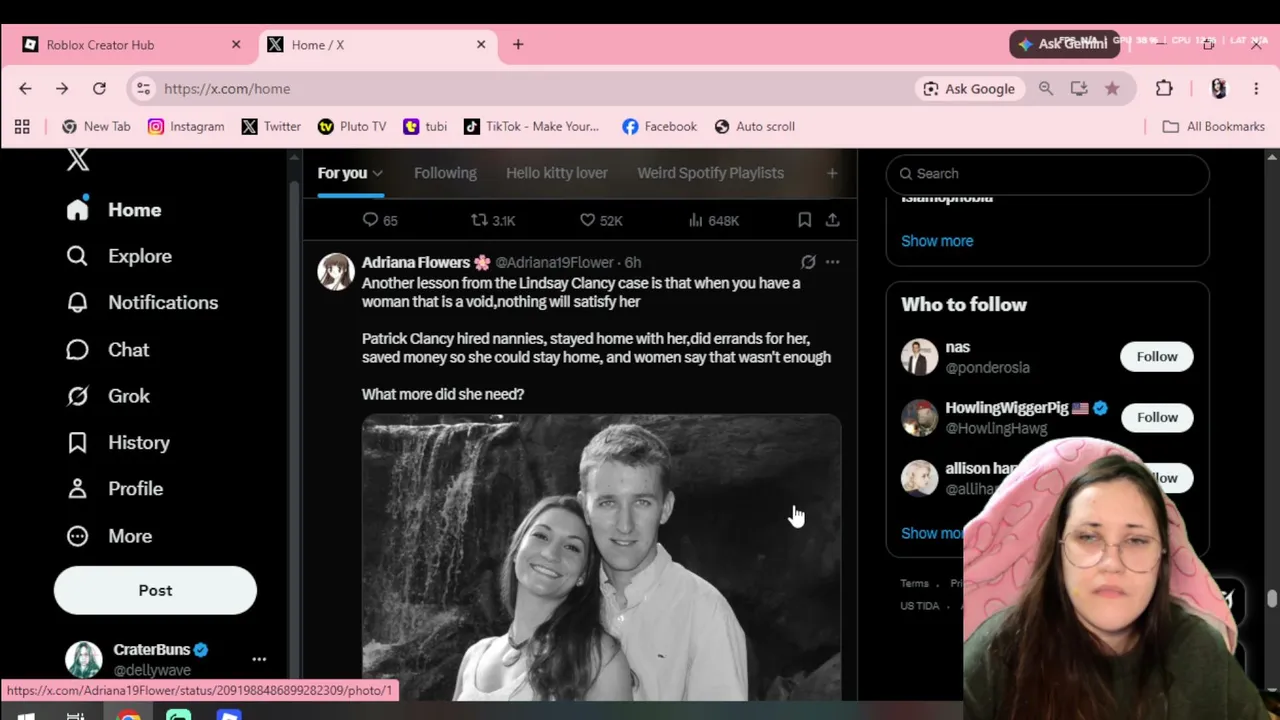Open Adriana Flowers' profile avatar
This screenshot has width=1280, height=720.
(336, 271)
